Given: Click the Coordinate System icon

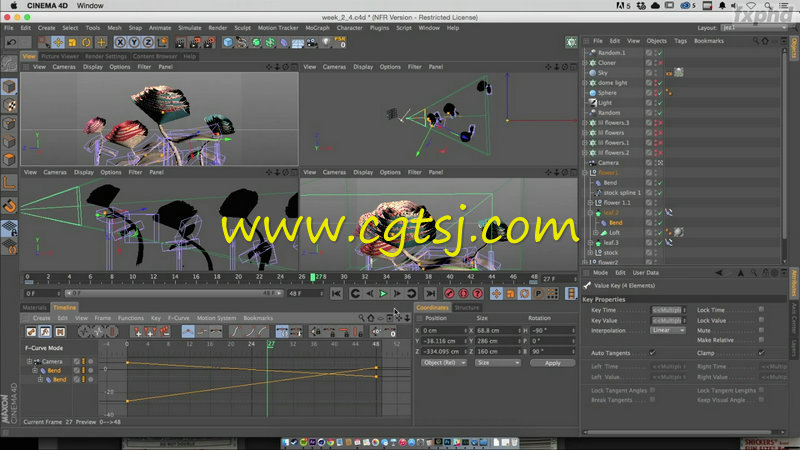Looking at the screenshot, I should (x=163, y=43).
